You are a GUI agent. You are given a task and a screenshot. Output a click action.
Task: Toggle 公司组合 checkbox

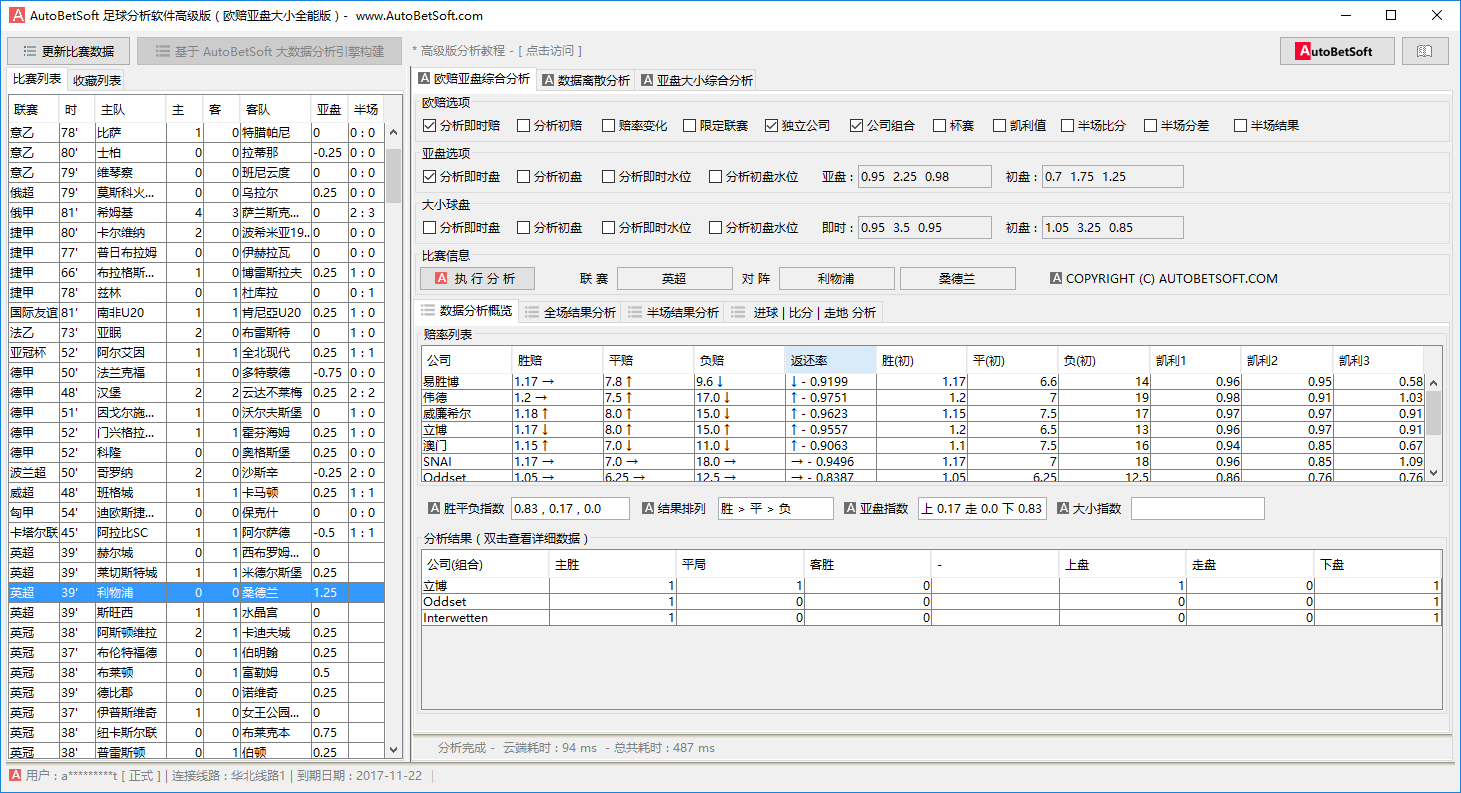tap(882, 126)
